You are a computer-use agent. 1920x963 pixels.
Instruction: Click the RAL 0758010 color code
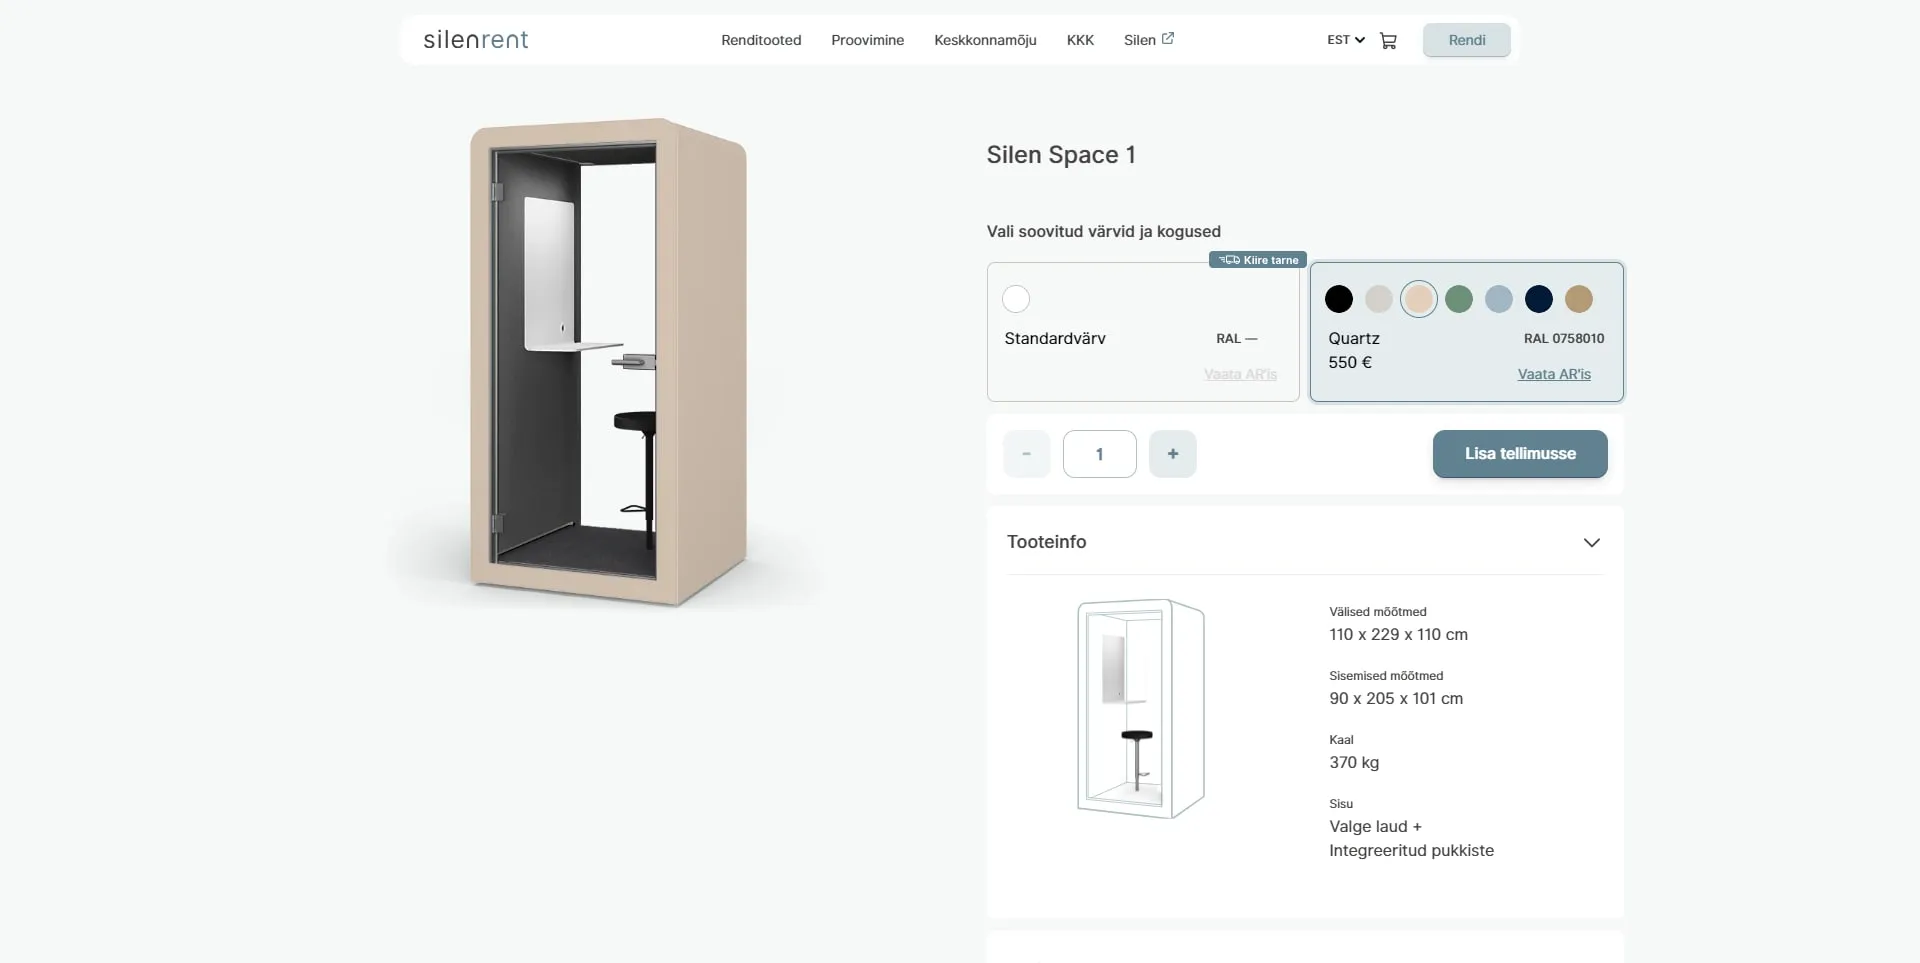[1564, 339]
